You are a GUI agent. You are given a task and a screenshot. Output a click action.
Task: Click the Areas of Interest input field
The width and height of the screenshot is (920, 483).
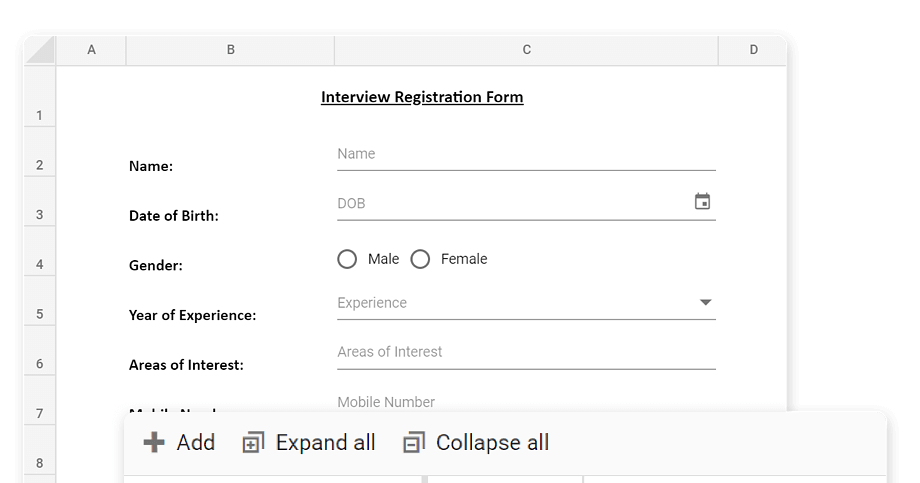pyautogui.click(x=525, y=353)
